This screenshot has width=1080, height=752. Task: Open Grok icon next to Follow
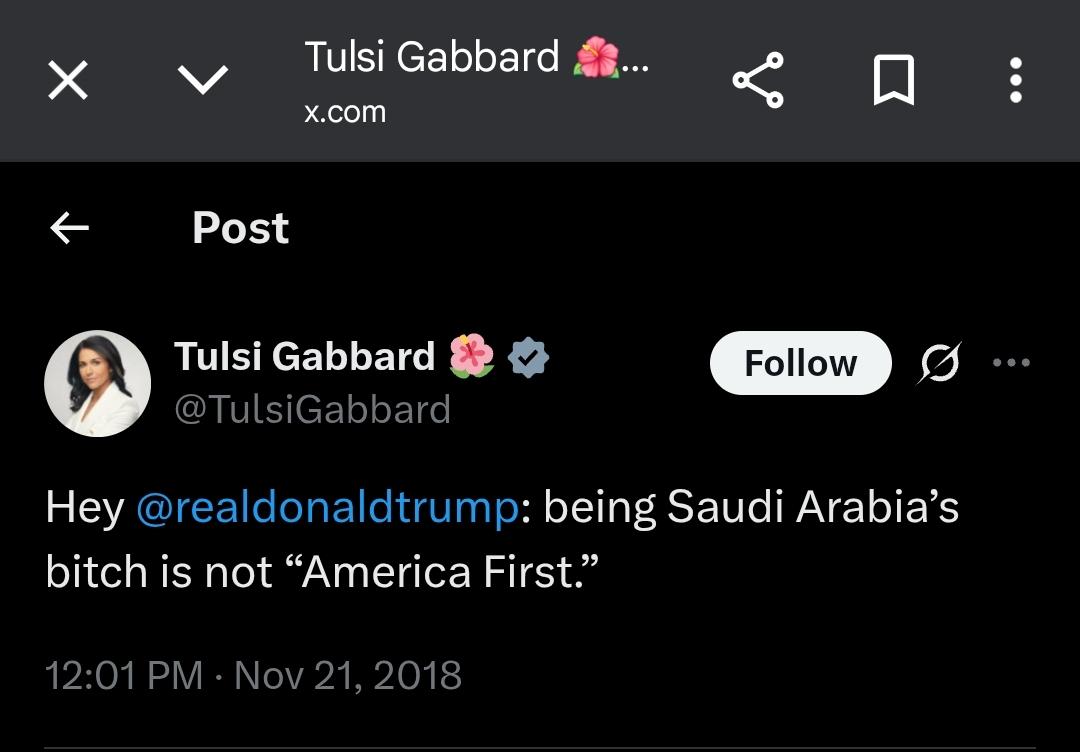tap(939, 362)
